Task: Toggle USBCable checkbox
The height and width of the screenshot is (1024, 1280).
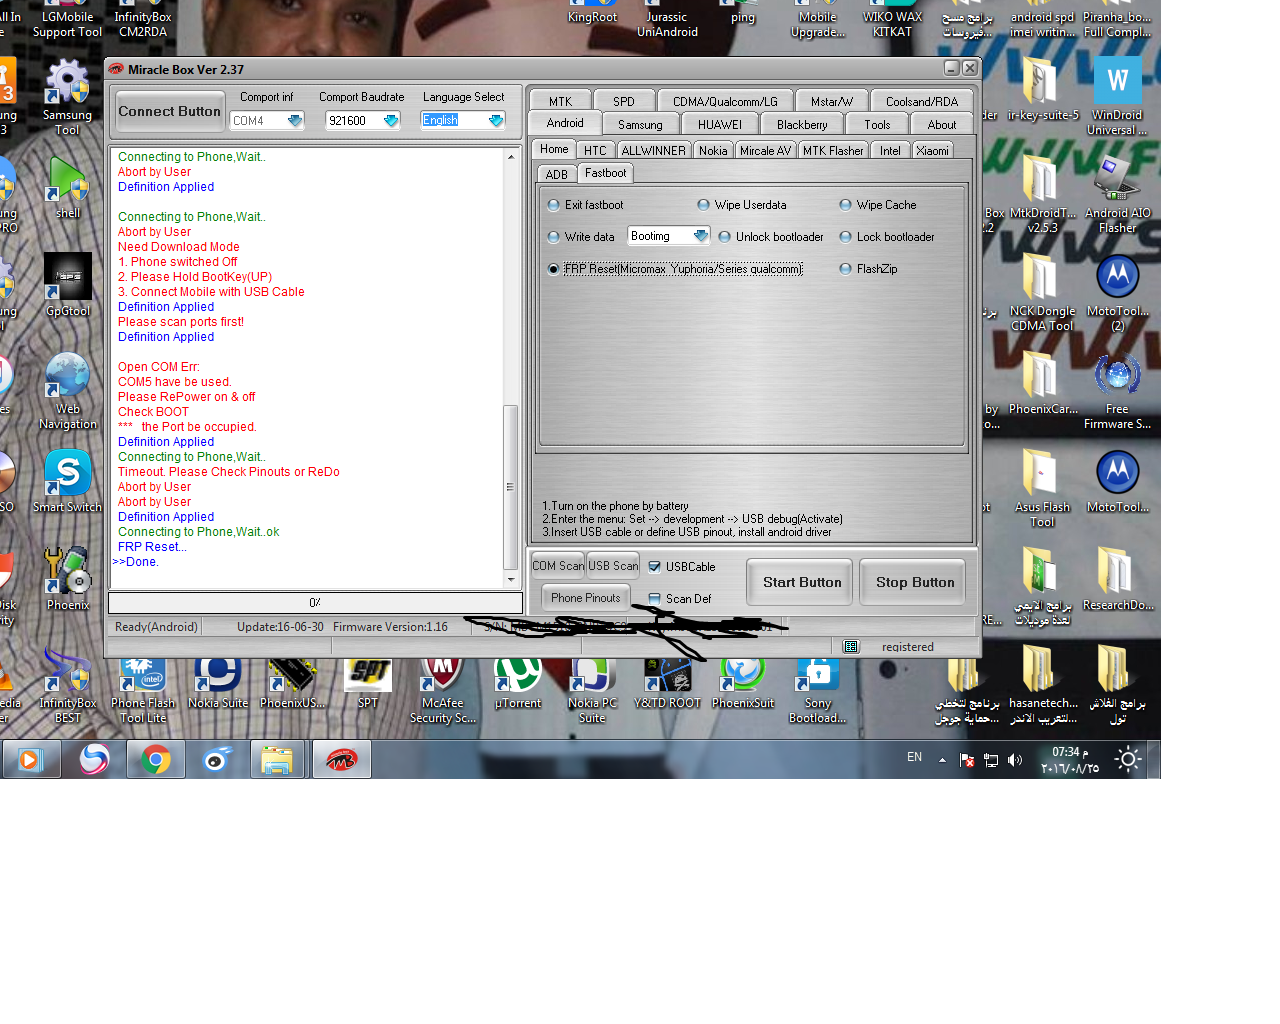Action: [x=682, y=567]
